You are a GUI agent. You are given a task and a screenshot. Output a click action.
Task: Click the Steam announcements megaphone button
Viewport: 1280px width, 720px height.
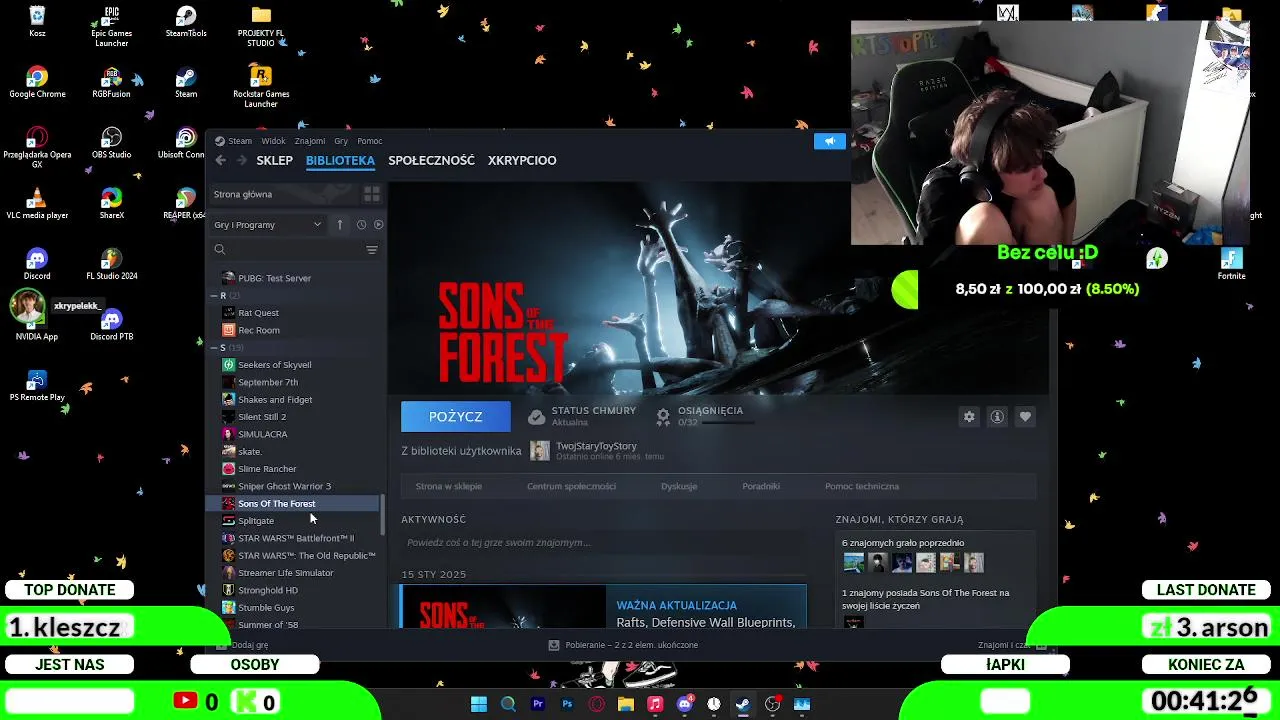[829, 141]
